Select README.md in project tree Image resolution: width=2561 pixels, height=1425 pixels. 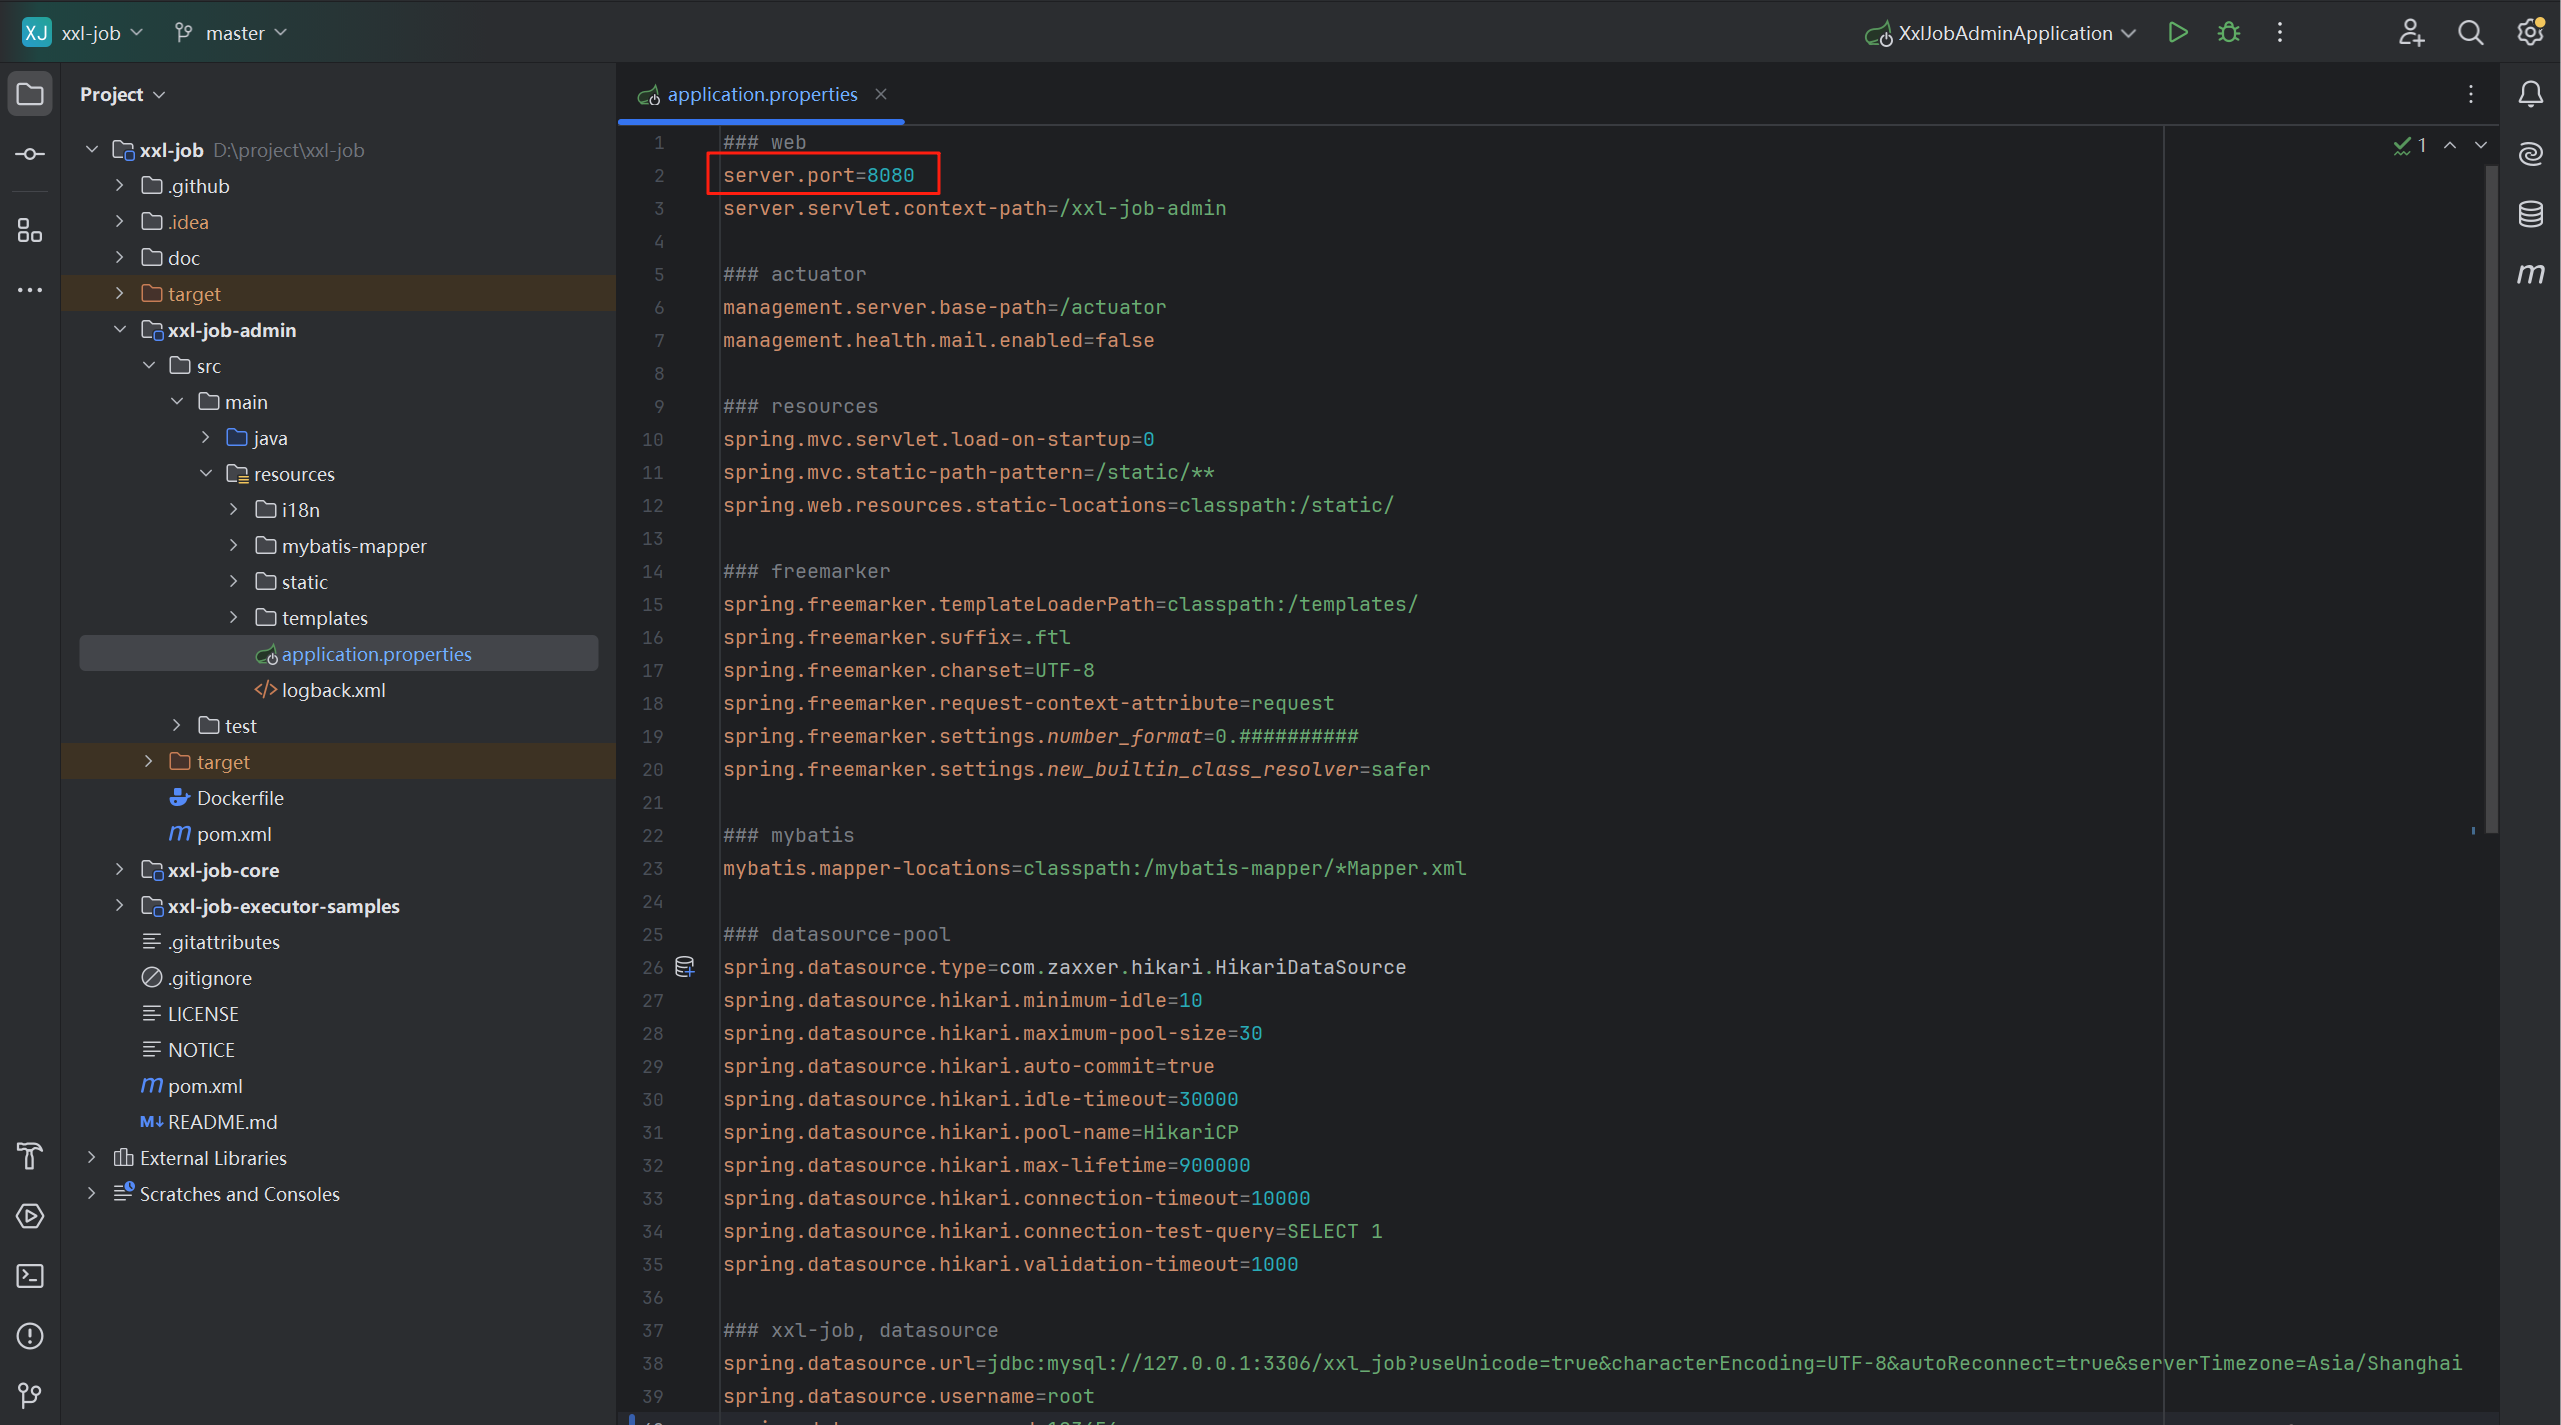(x=209, y=1122)
